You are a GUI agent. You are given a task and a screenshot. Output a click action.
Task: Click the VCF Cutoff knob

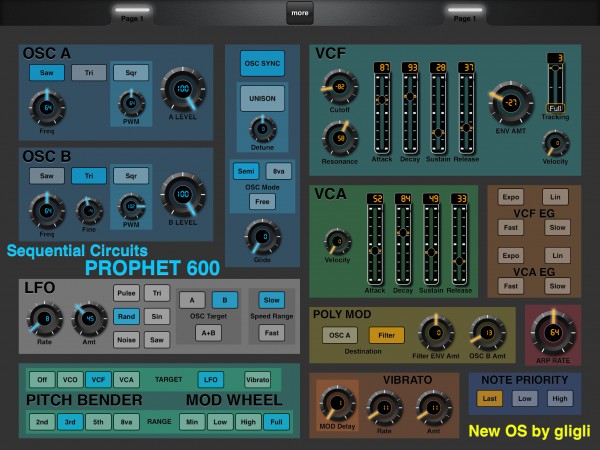click(x=339, y=87)
